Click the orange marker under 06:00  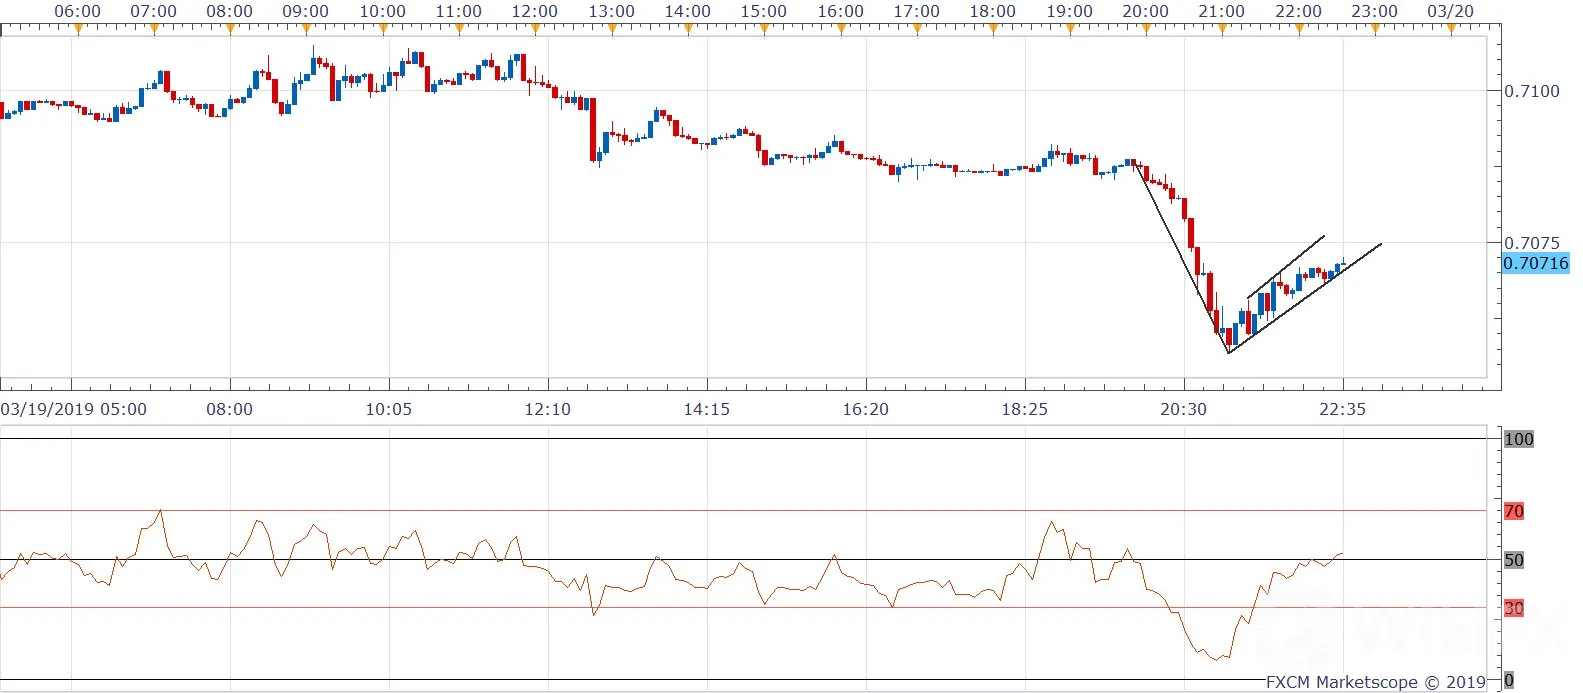(x=78, y=29)
